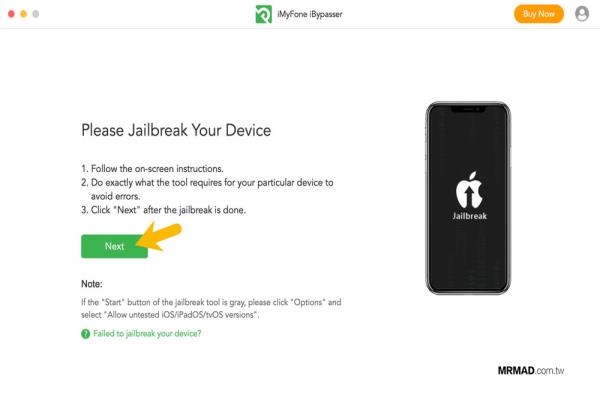
Task: Click the "Note:" label
Action: (x=92, y=284)
